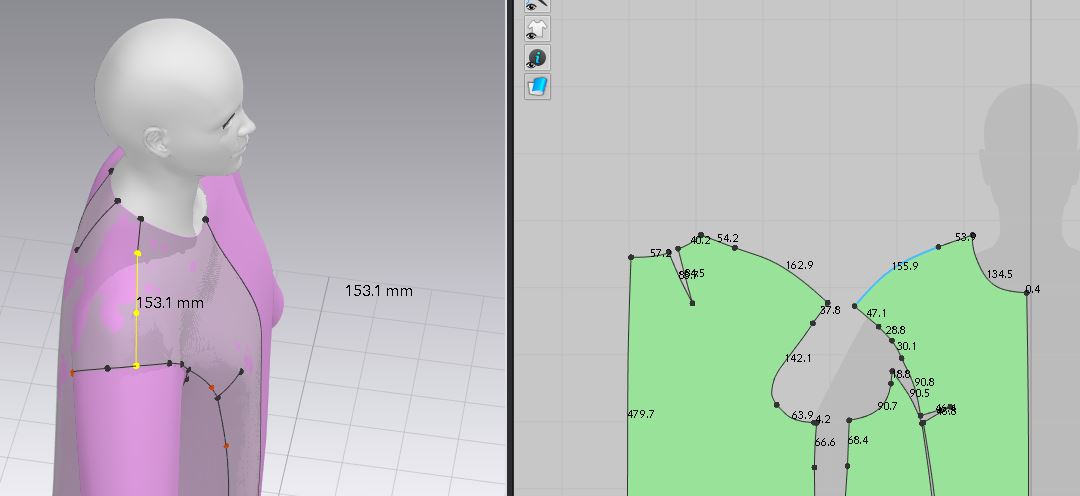This screenshot has width=1080, height=496.
Task: Click the 47.1 segment length label
Action: tap(876, 313)
